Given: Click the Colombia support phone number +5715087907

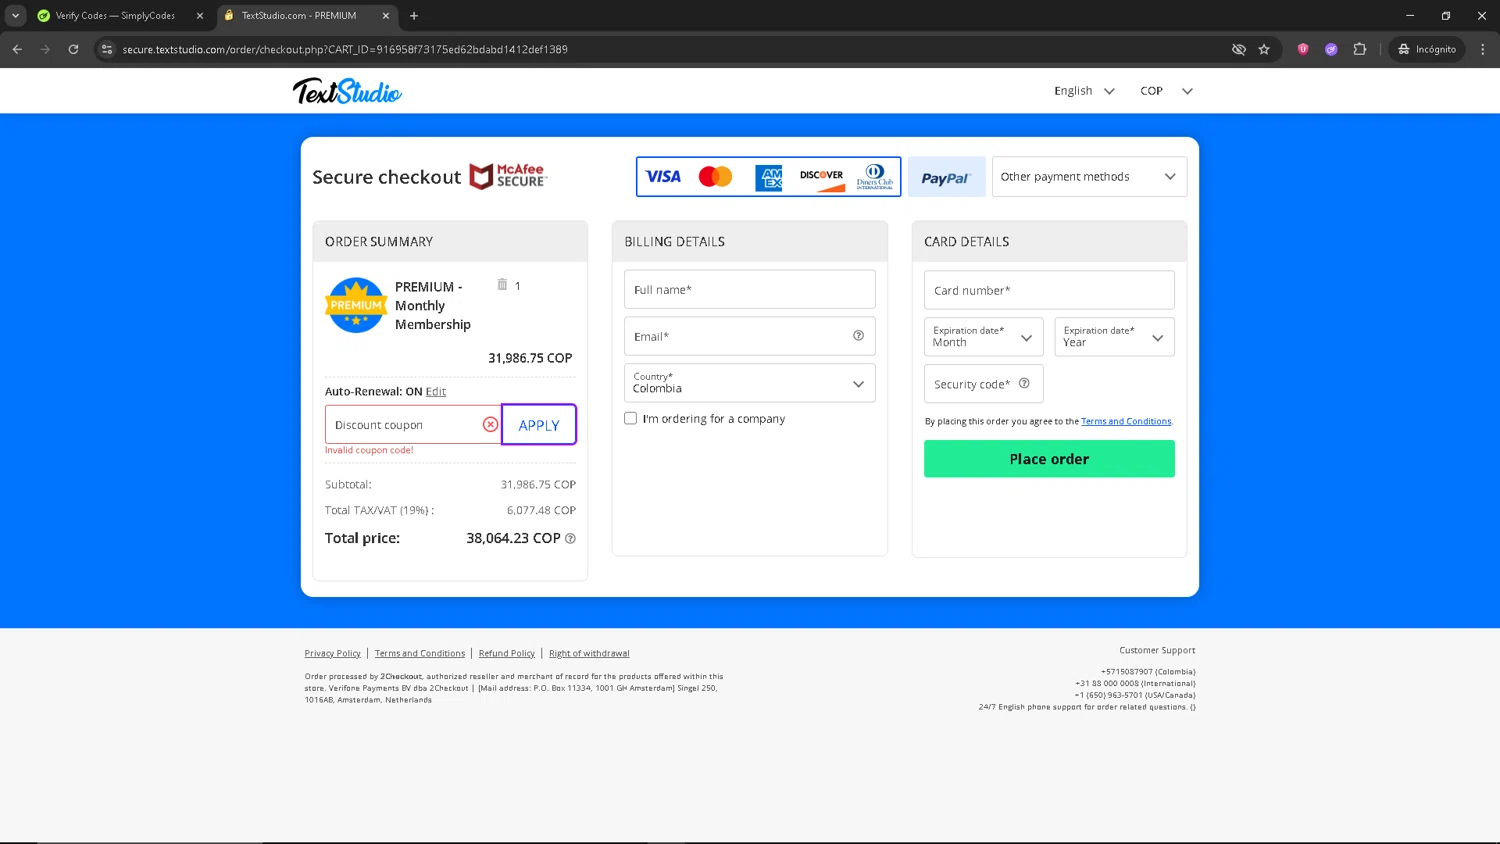Looking at the screenshot, I should [1148, 672].
